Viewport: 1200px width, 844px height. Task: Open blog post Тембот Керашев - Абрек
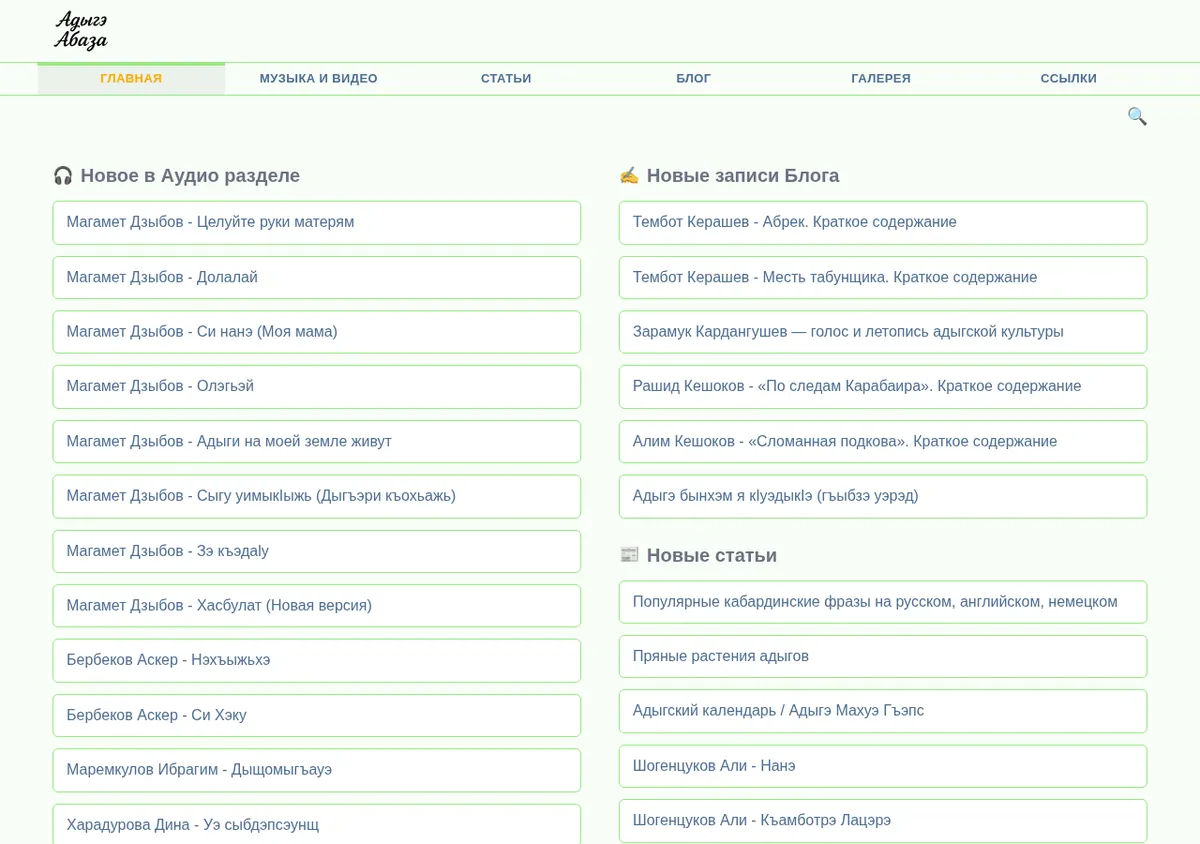click(883, 223)
